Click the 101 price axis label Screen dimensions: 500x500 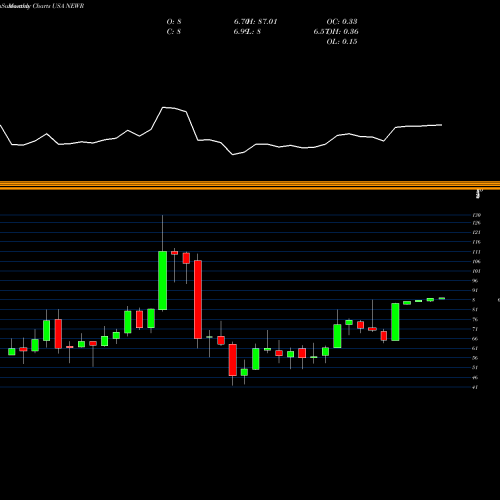(476, 271)
